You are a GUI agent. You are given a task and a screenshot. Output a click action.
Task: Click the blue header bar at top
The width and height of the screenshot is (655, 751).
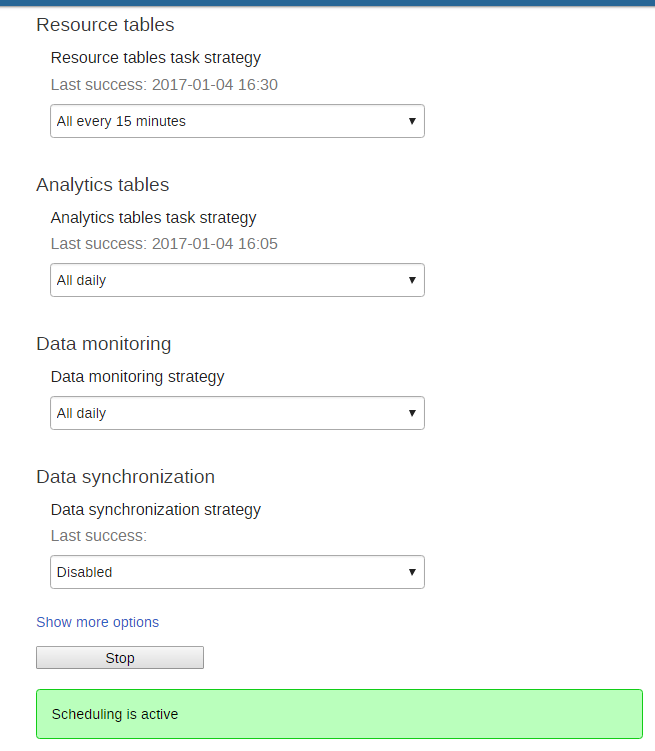tap(327, 3)
